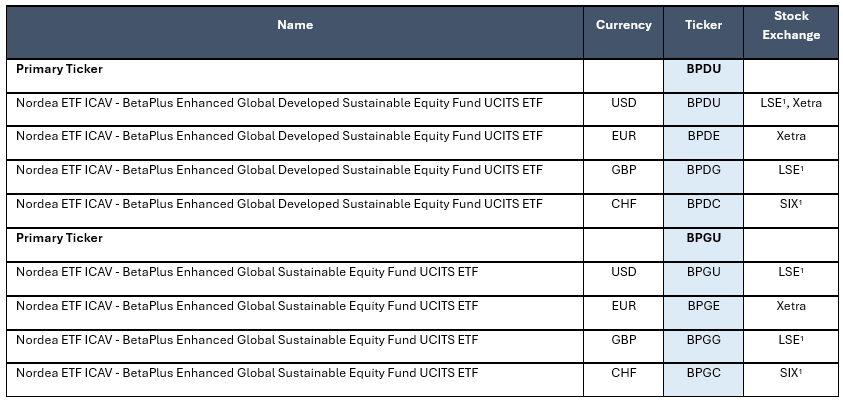Image resolution: width=843 pixels, height=405 pixels.
Task: Click the BPDE ticker cell
Action: [x=703, y=136]
